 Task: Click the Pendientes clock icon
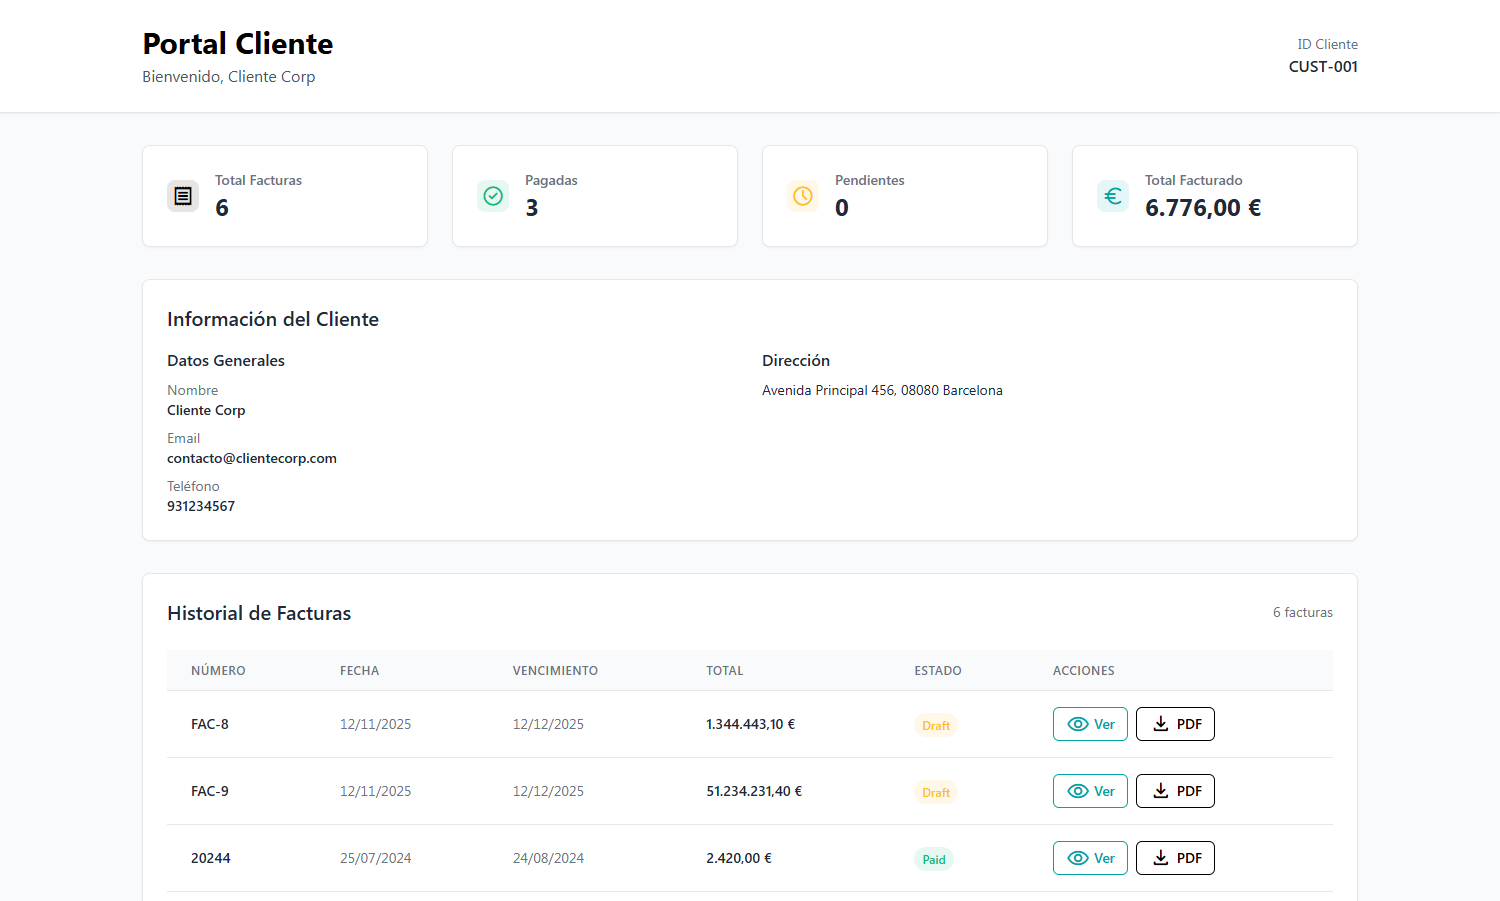click(x=803, y=196)
